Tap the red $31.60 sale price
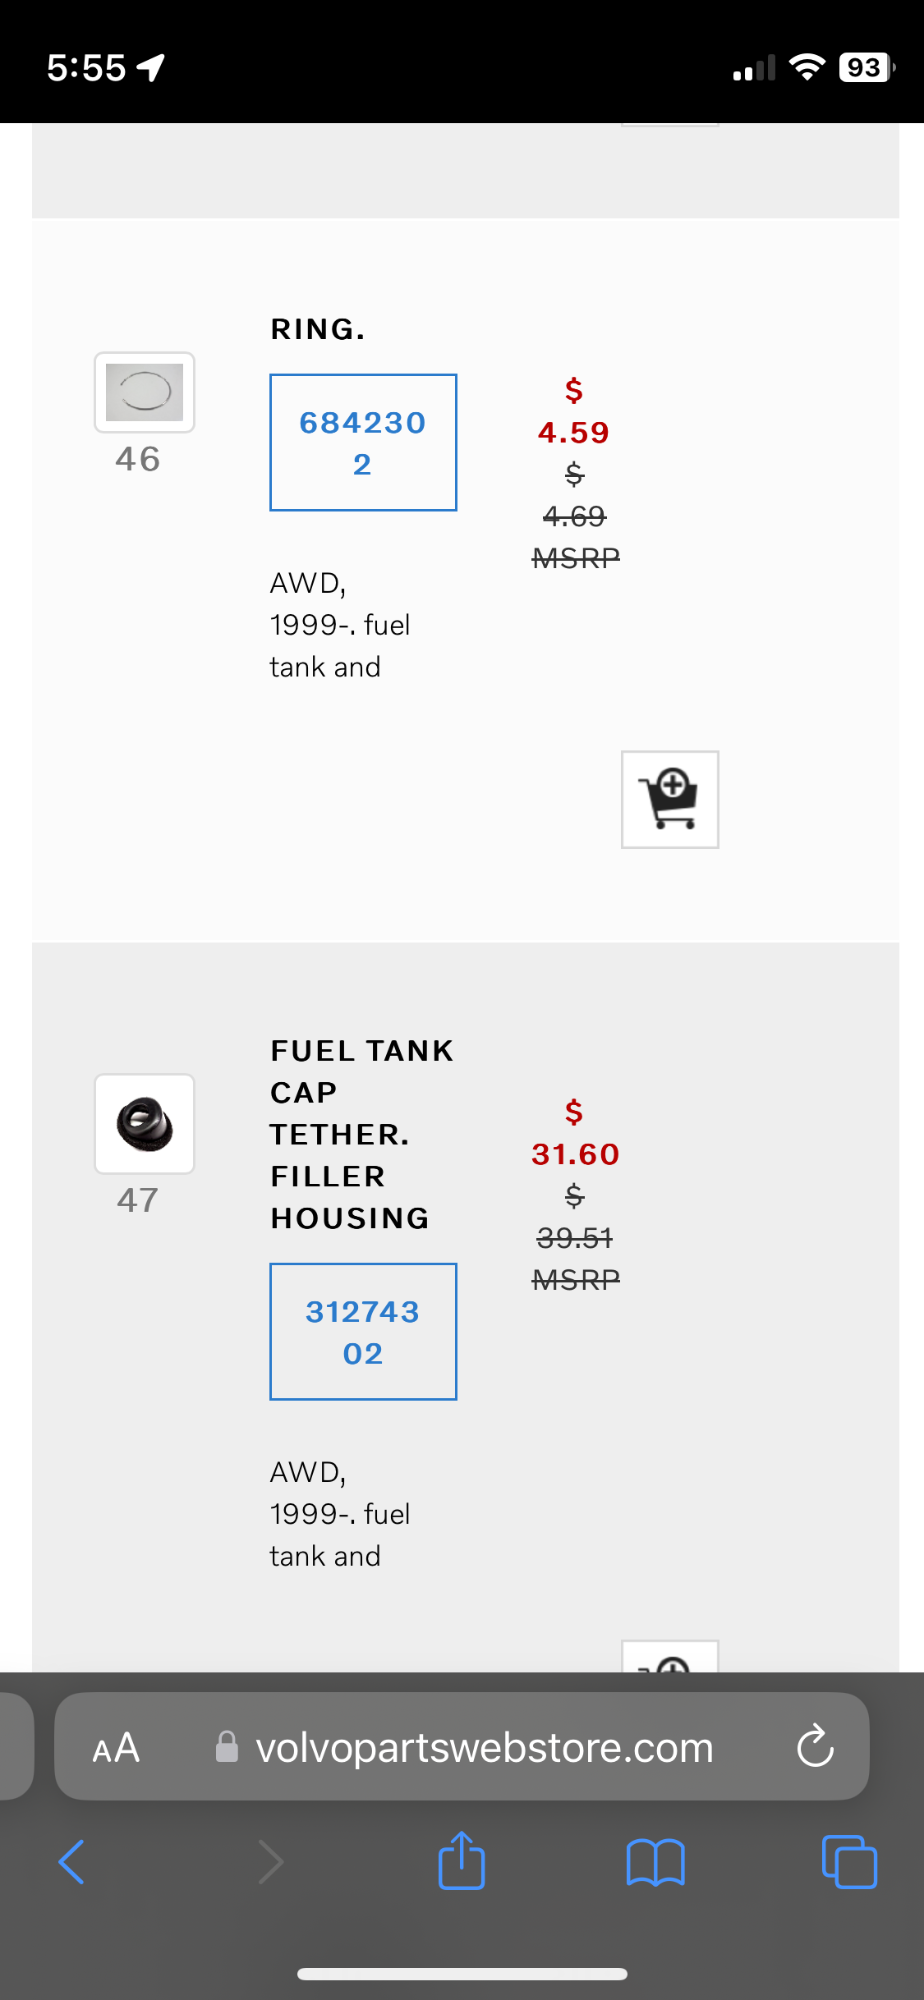Viewport: 924px width, 2000px height. [x=575, y=1154]
